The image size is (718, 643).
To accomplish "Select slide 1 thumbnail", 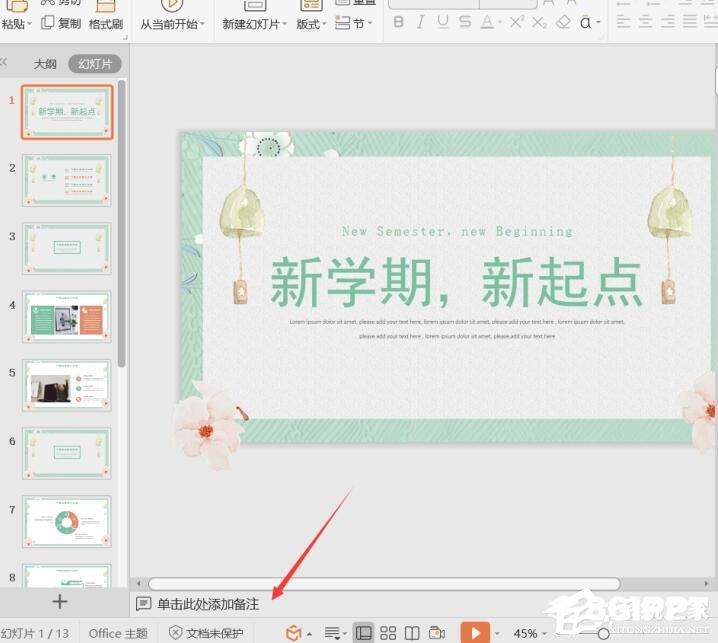I will point(67,112).
